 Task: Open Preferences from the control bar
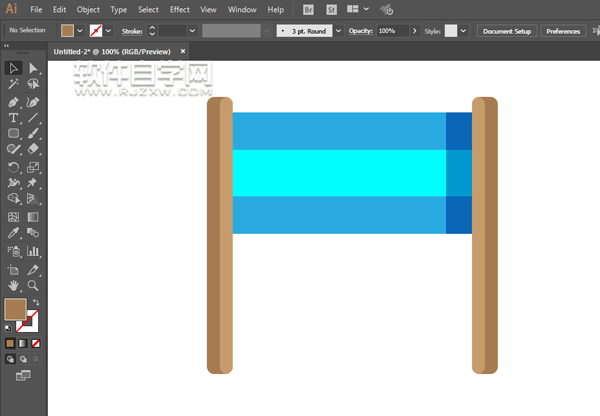(562, 31)
